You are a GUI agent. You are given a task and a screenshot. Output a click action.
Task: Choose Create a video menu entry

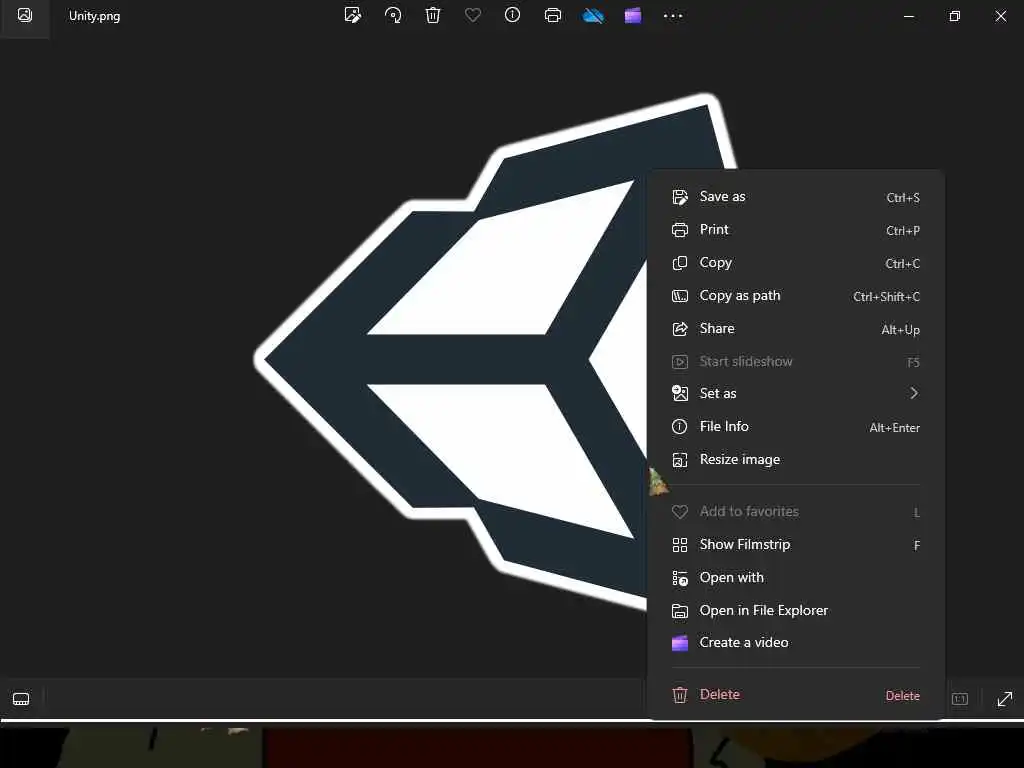795,643
